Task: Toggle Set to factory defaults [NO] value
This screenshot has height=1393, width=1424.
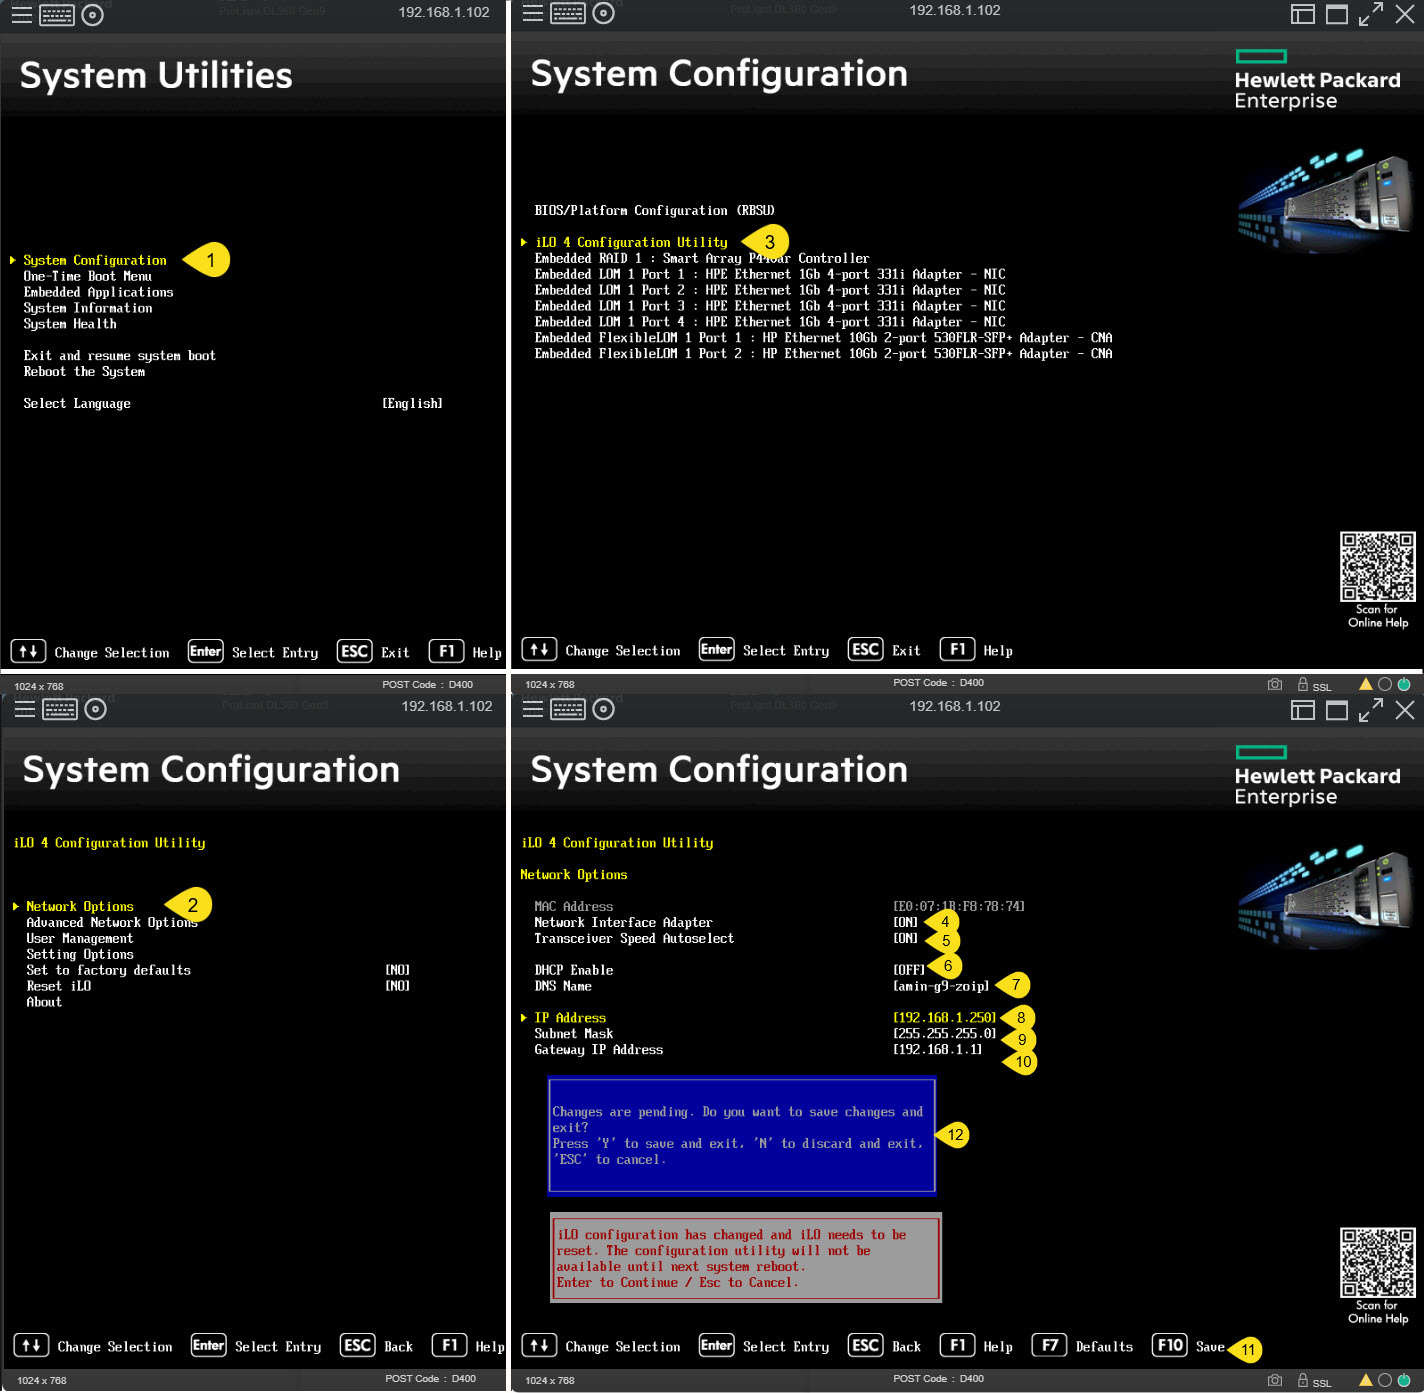Action: tap(398, 971)
